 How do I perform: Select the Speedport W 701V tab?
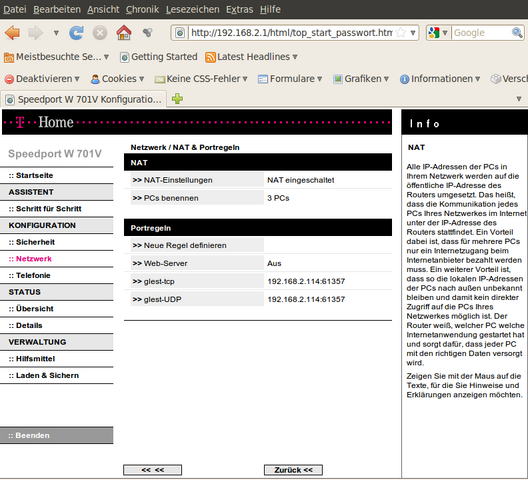pos(84,99)
